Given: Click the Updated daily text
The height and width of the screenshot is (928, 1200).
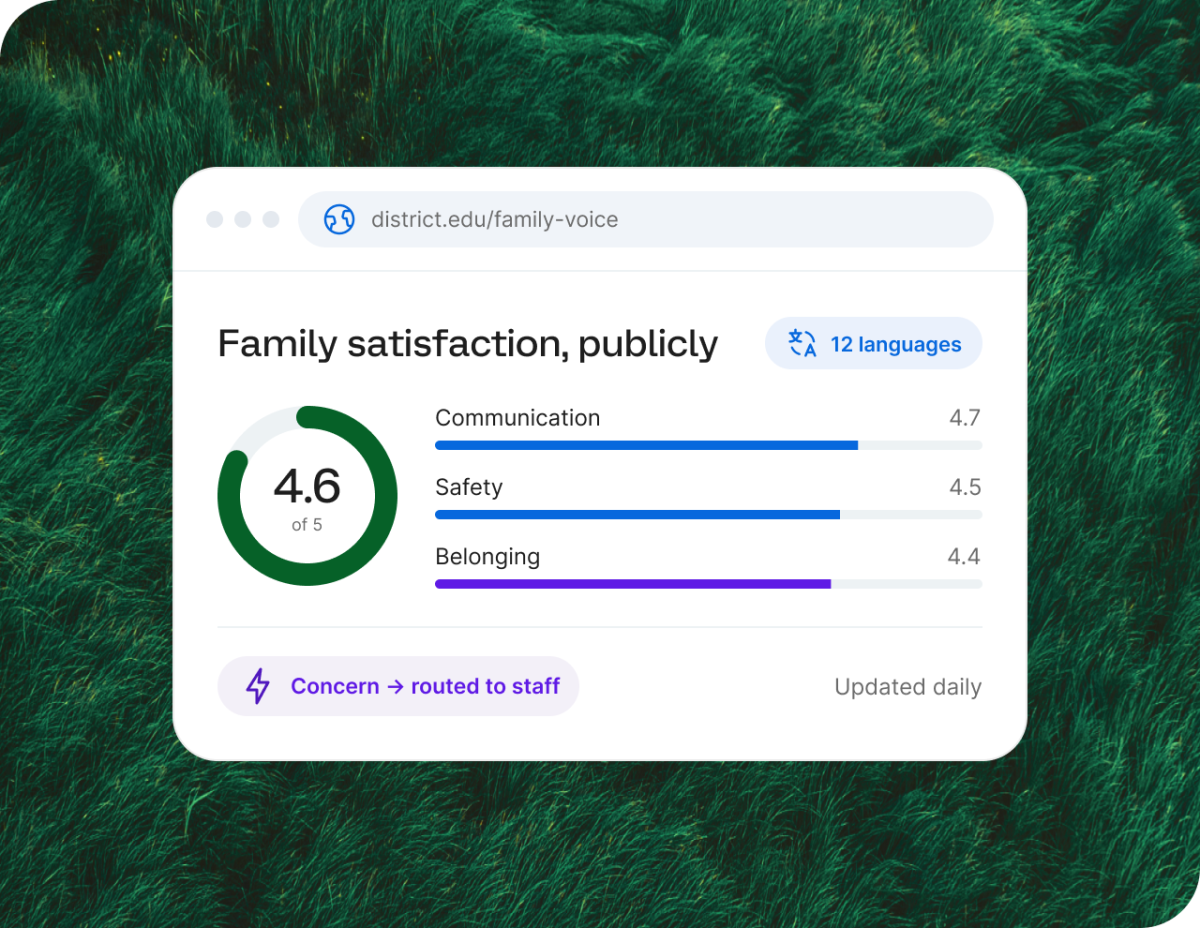Looking at the screenshot, I should 908,687.
